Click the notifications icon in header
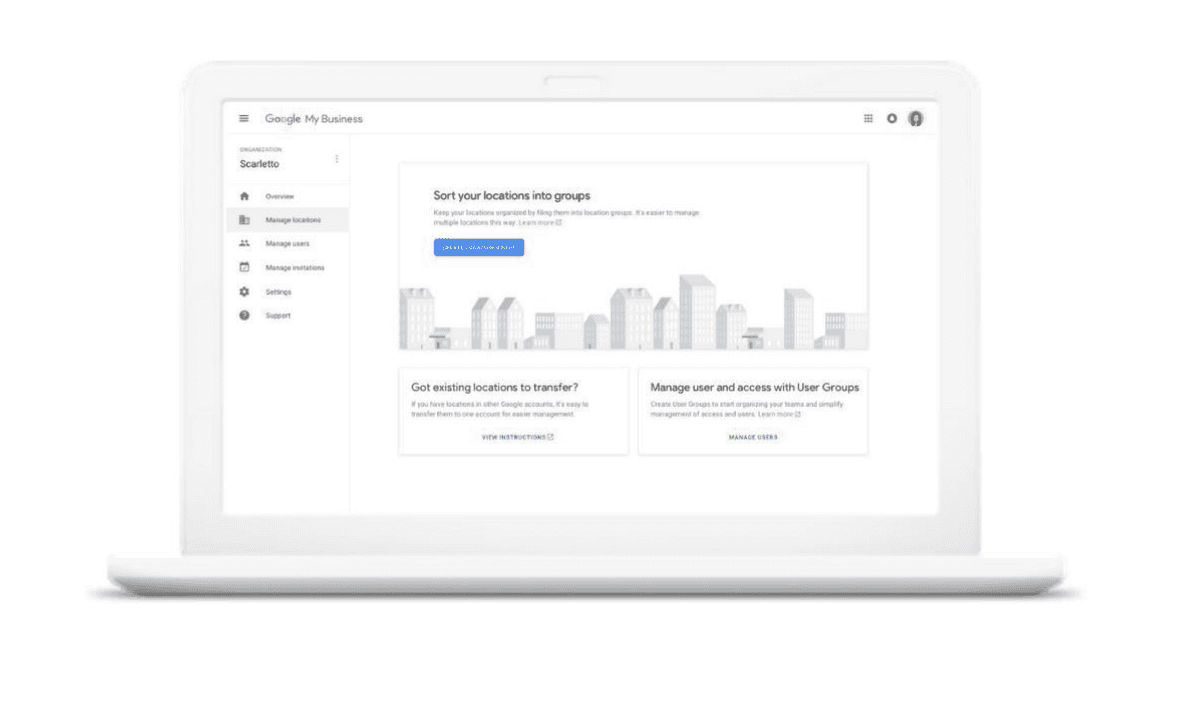This screenshot has height=718, width=1198. pos(892,119)
